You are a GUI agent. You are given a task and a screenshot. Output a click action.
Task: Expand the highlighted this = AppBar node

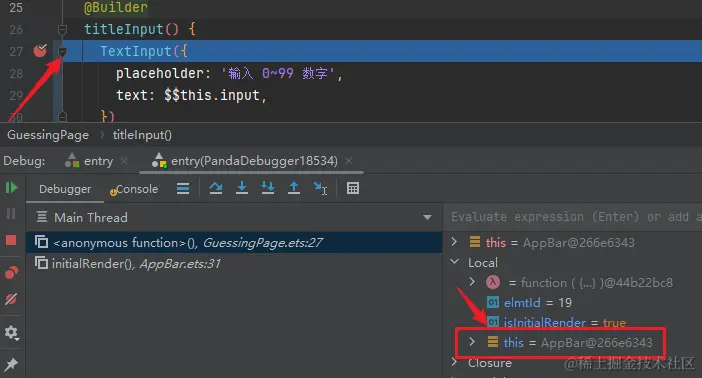click(x=472, y=342)
